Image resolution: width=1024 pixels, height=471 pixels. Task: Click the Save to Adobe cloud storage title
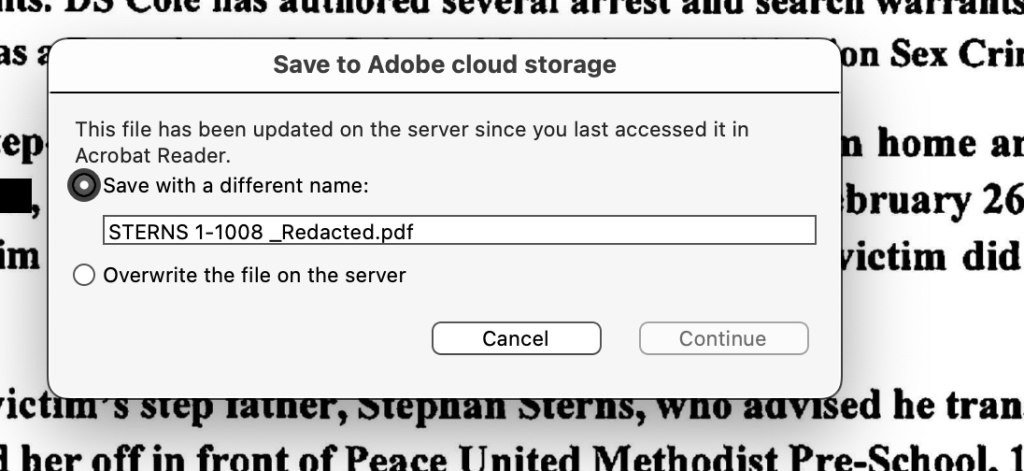pos(444,66)
